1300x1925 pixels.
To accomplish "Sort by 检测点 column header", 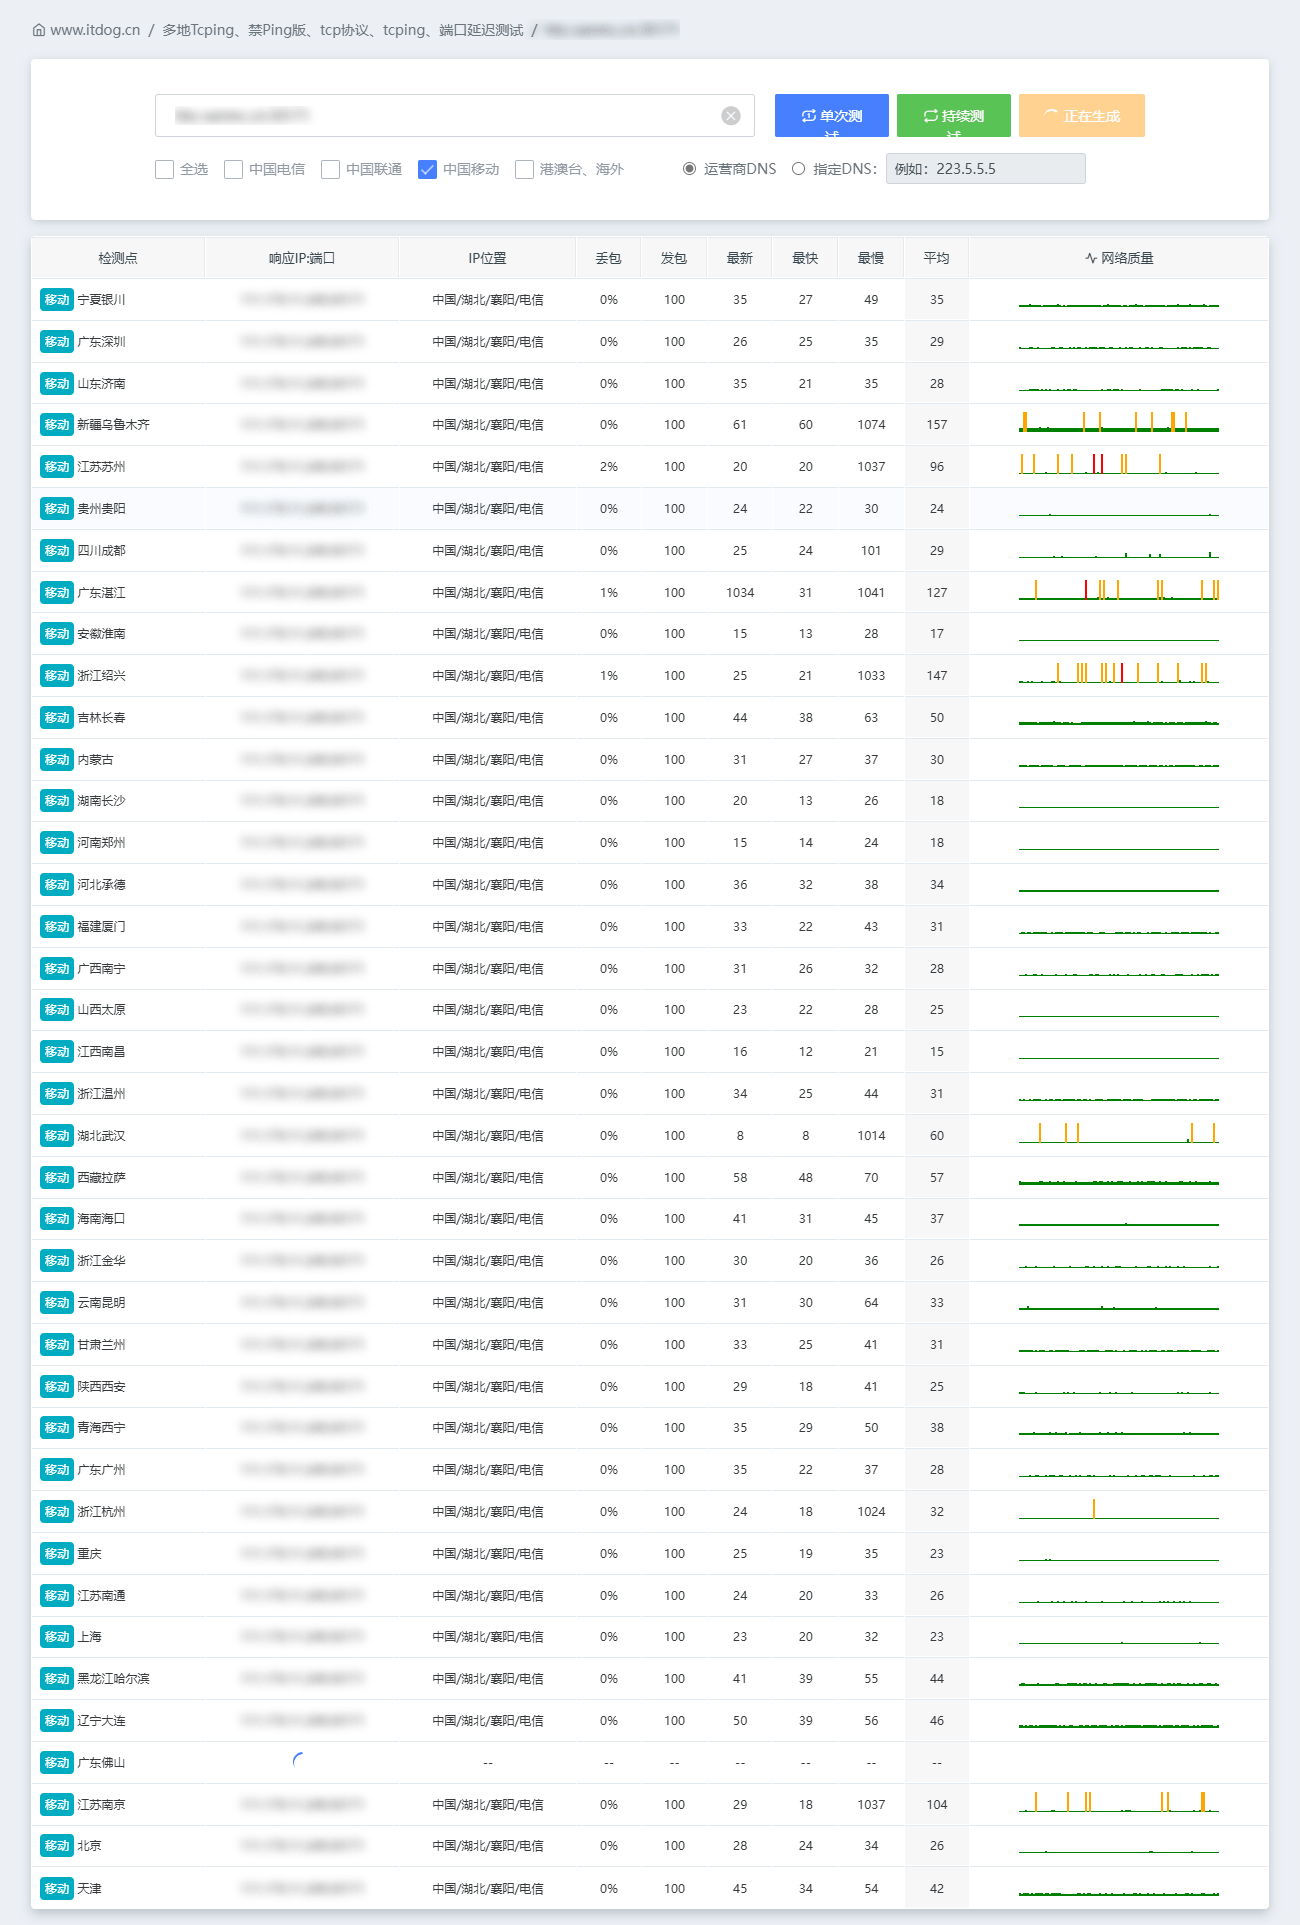I will pos(118,258).
